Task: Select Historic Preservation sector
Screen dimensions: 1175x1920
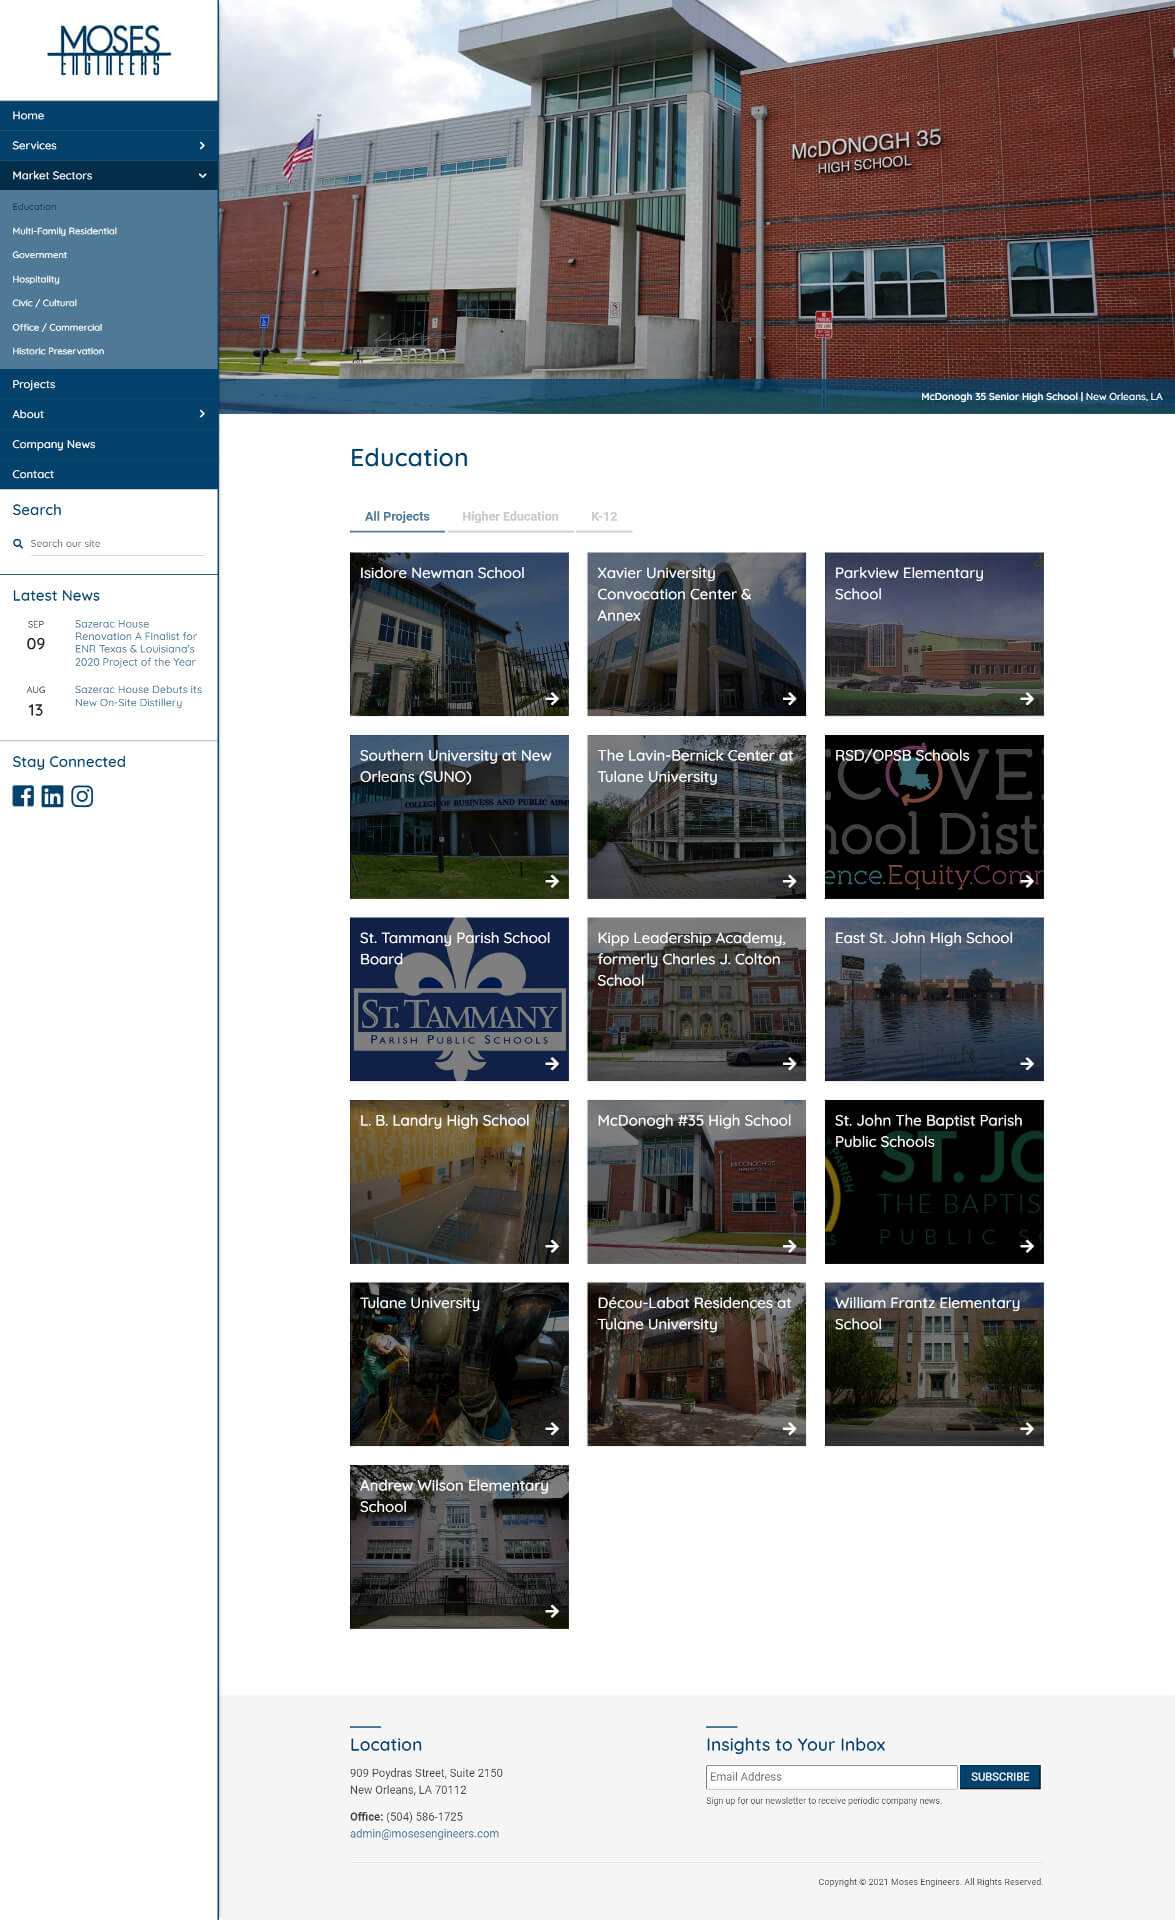Action: (x=58, y=351)
